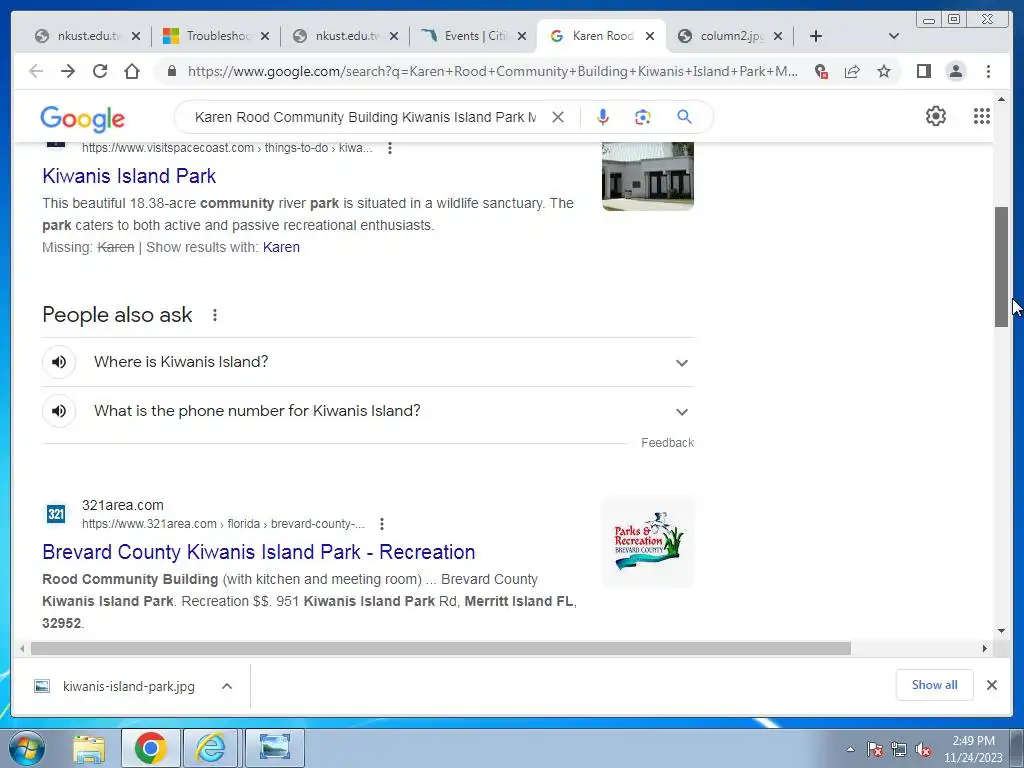Close the column2.jpg tab
This screenshot has height=768, width=1024.
(x=778, y=36)
